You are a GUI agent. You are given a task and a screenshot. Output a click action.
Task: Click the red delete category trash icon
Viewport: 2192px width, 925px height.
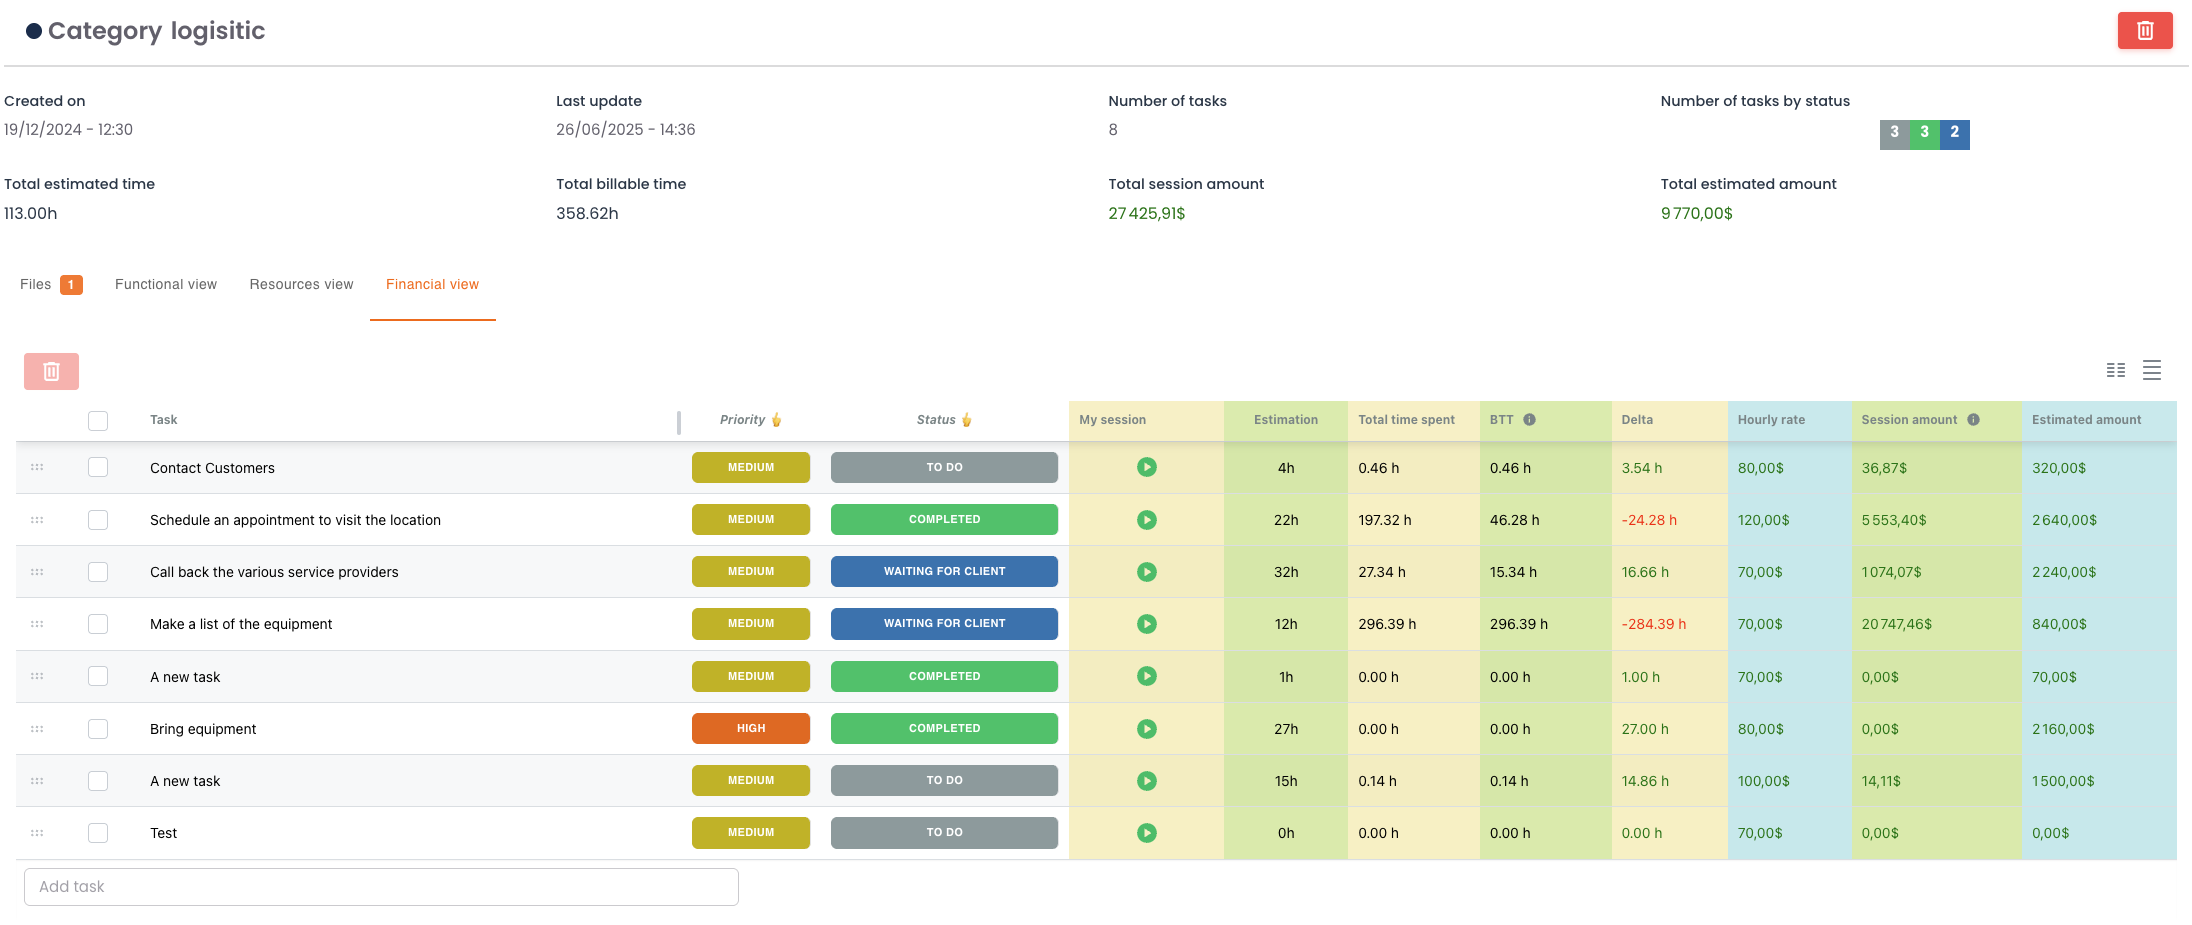click(x=2144, y=31)
